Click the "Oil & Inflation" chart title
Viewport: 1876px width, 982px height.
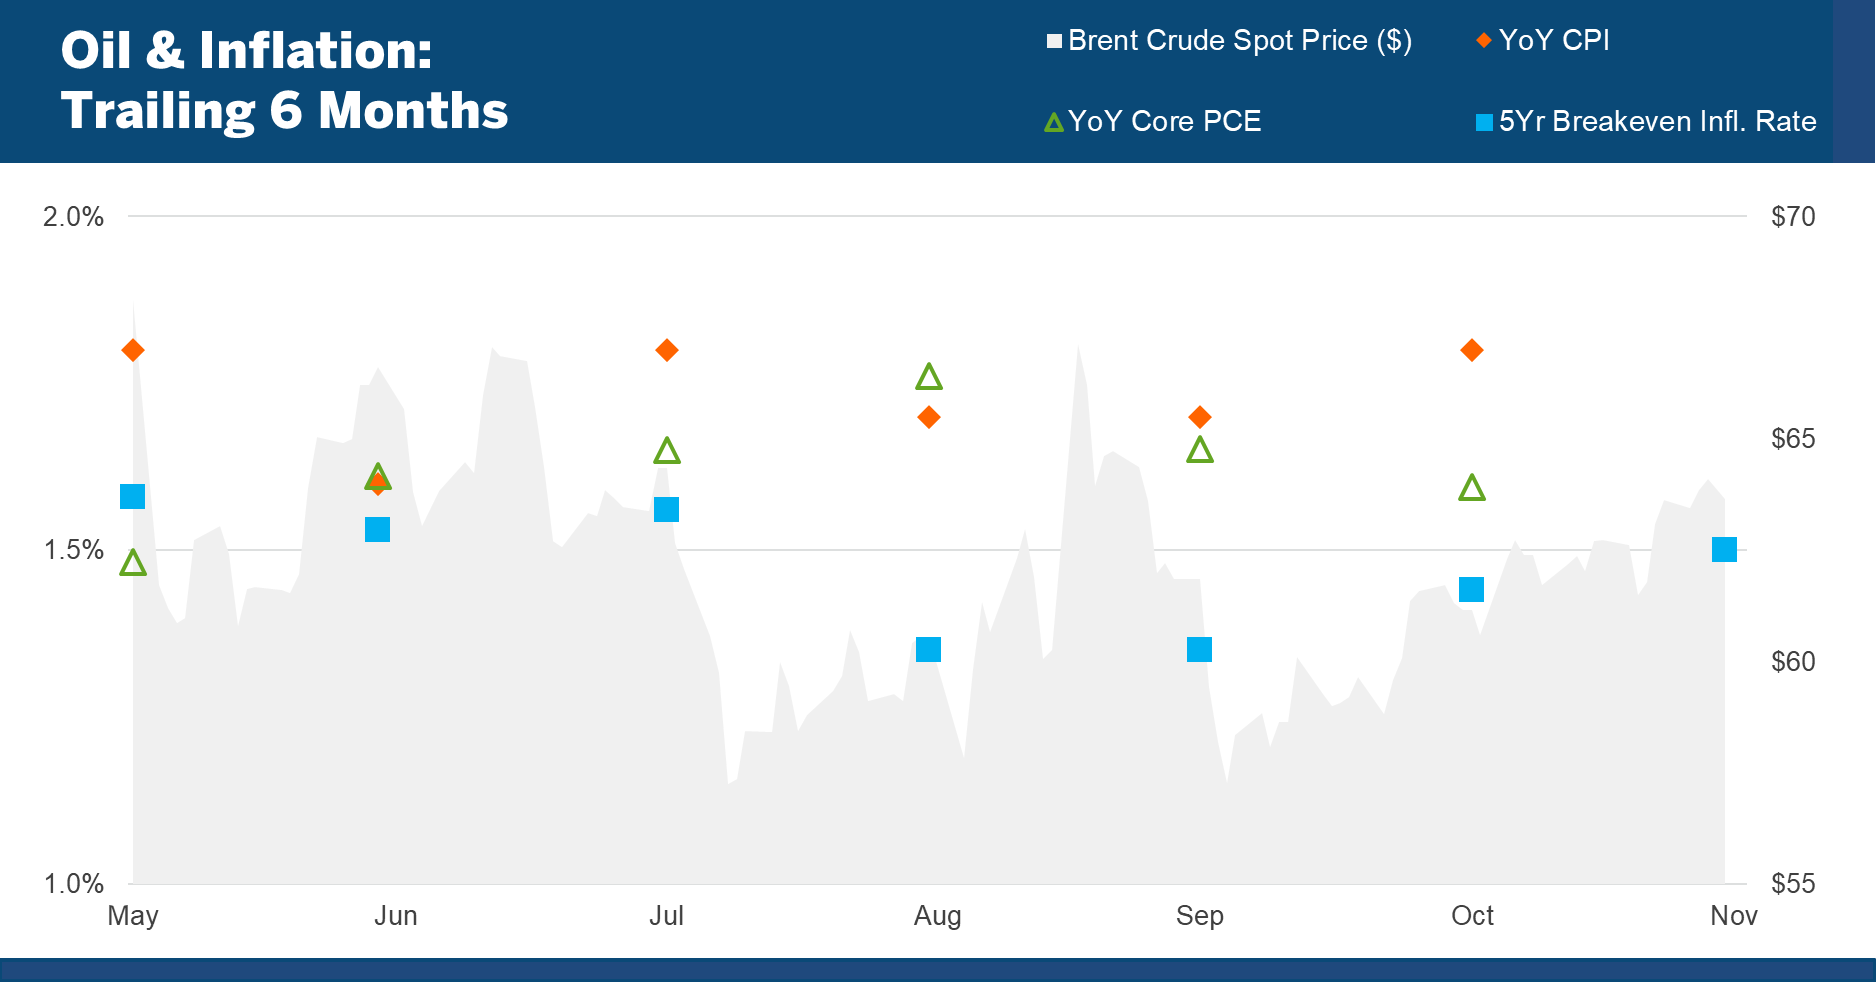285,80
